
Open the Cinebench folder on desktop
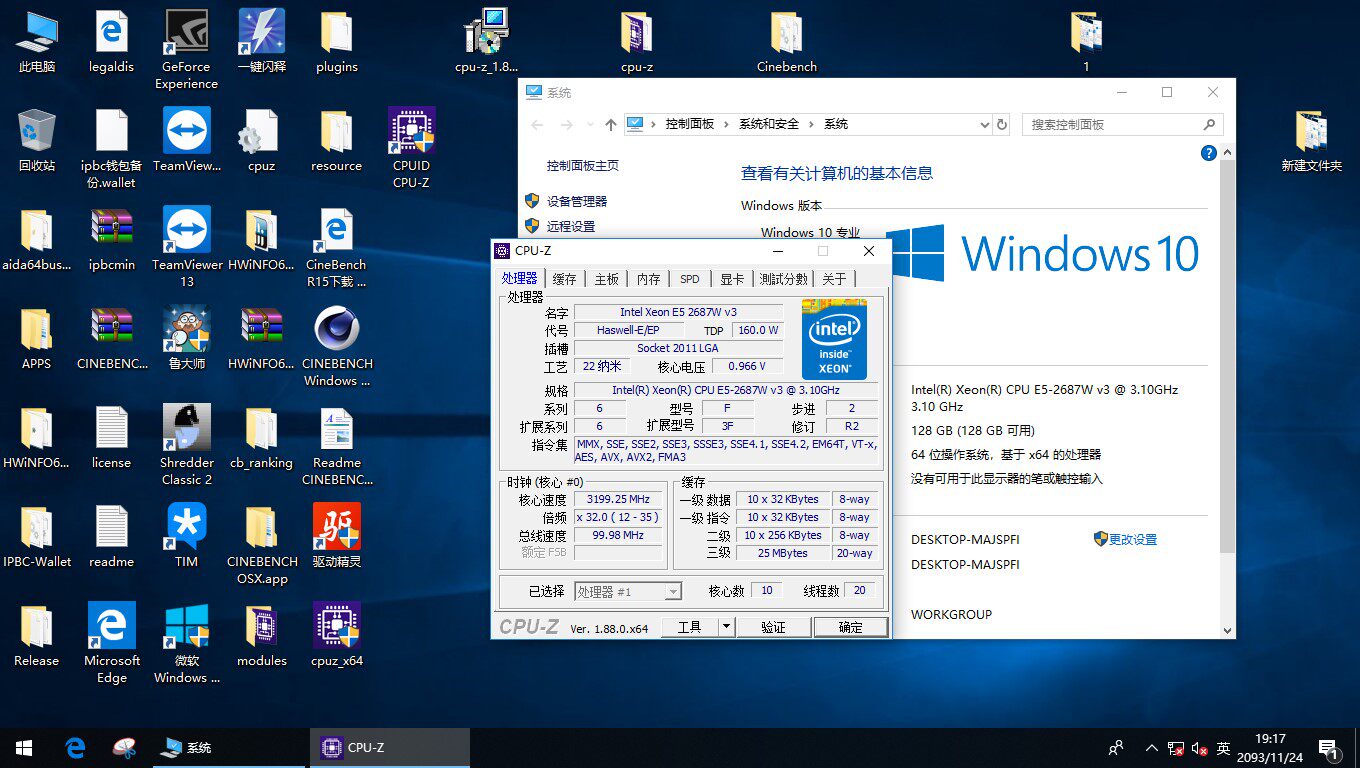click(x=787, y=42)
